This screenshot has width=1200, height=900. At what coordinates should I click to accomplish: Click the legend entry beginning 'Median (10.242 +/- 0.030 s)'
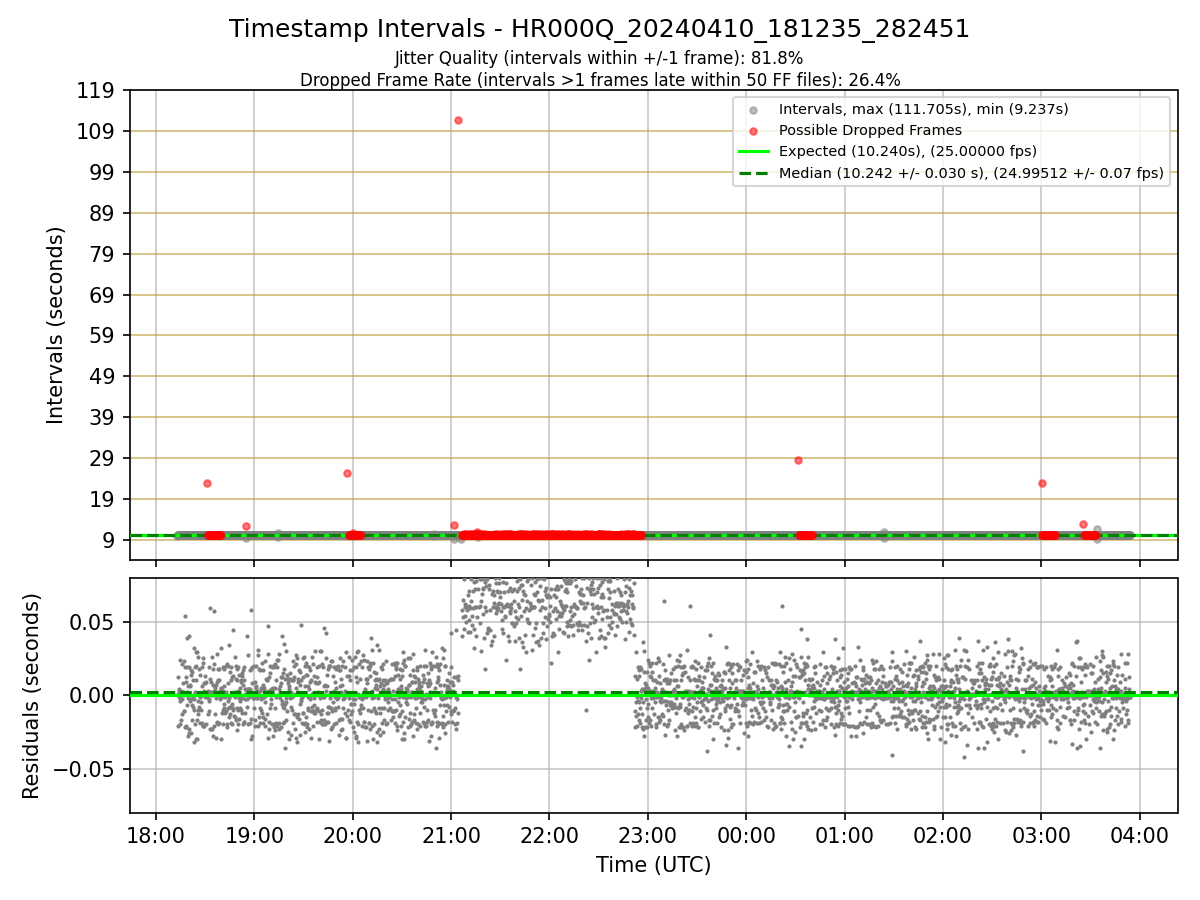tap(970, 173)
